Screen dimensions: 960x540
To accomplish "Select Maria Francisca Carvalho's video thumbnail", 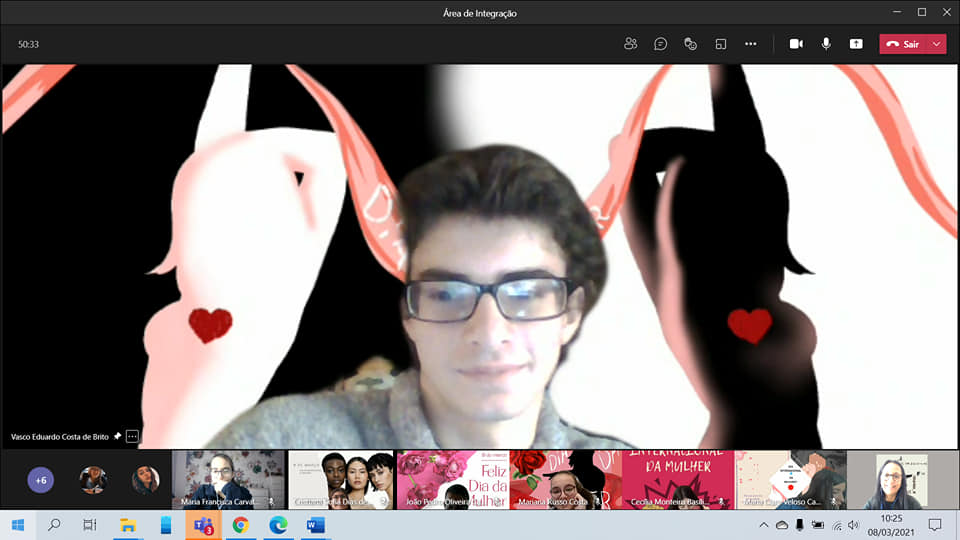I will point(228,480).
